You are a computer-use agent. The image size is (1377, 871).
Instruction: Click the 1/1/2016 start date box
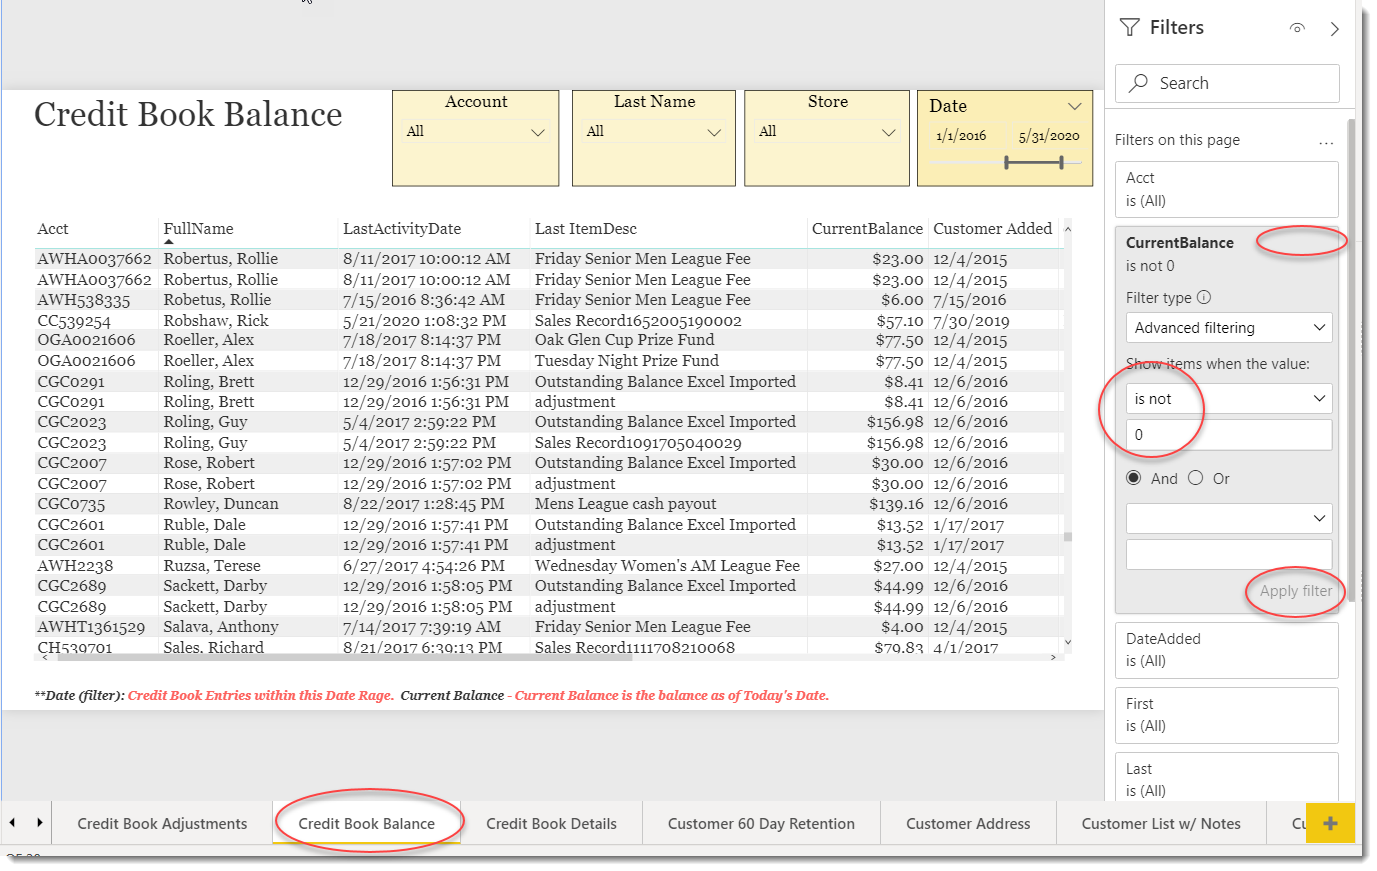tap(961, 136)
